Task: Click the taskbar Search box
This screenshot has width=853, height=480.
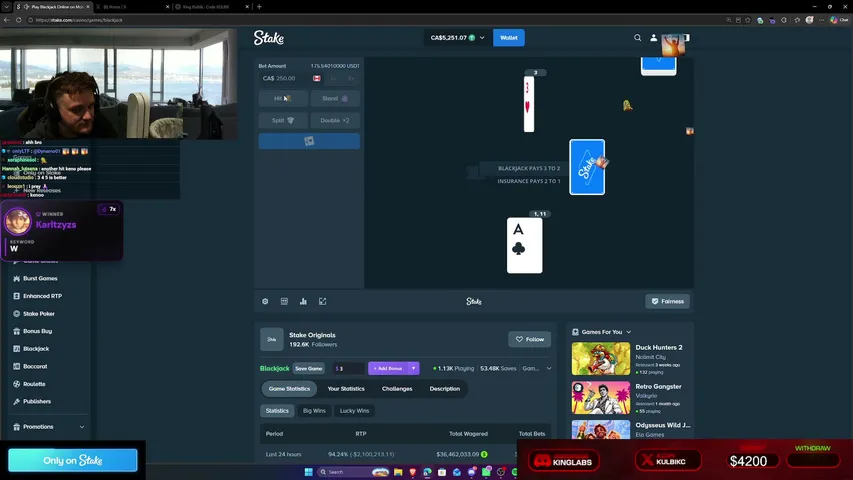Action: pos(354,472)
